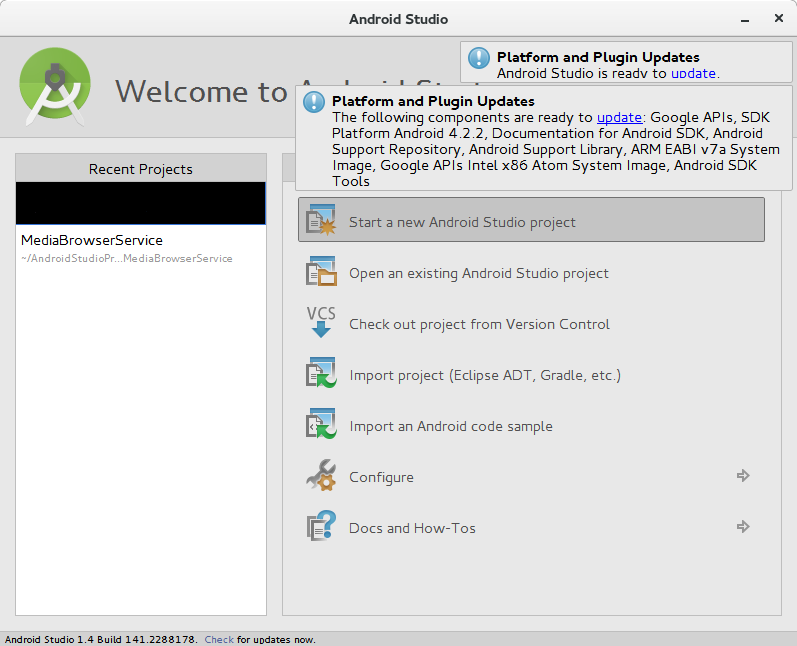This screenshot has width=797, height=646.
Task: Click the Configure wrench icon
Action: click(321, 476)
